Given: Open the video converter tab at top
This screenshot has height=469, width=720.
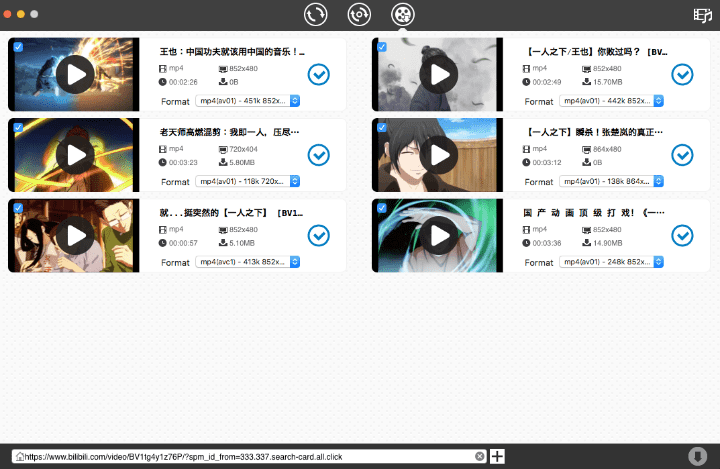Looking at the screenshot, I should pos(316,15).
